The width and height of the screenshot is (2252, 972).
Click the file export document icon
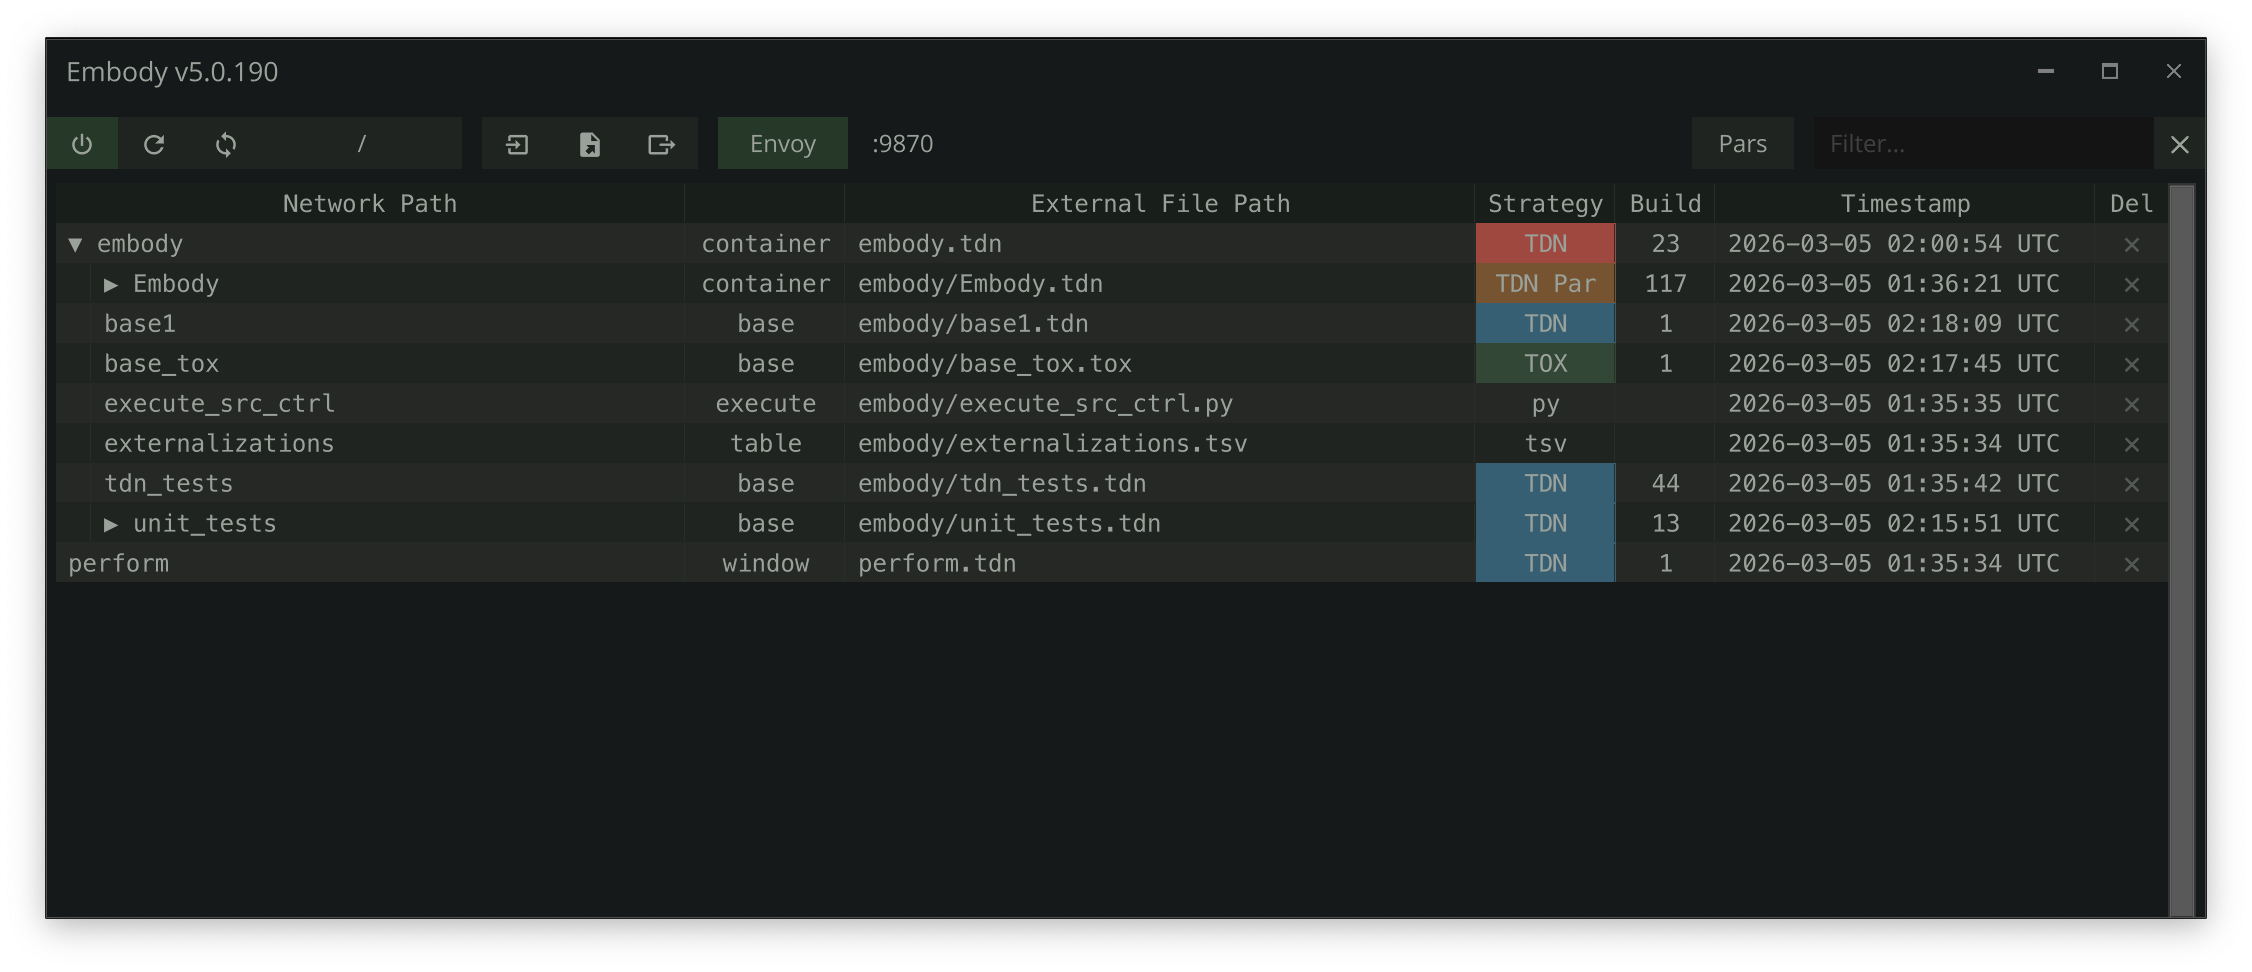589,143
